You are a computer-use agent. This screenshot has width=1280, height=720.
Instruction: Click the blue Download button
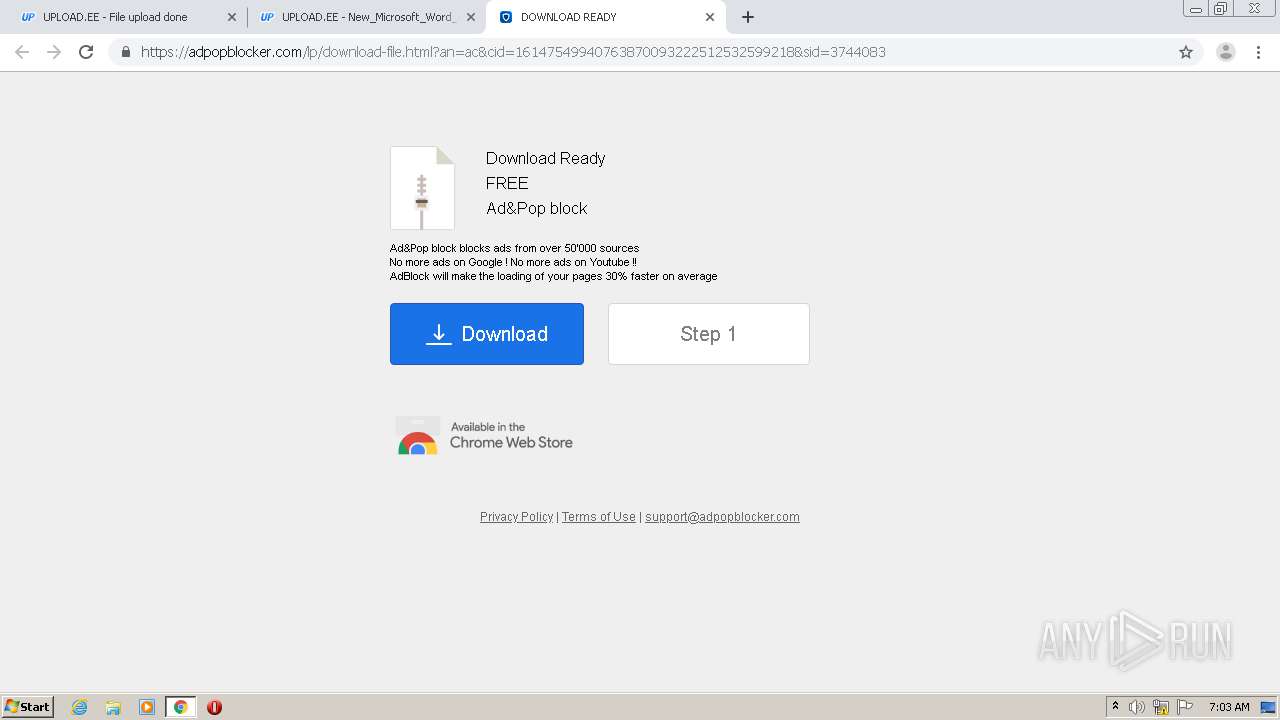point(487,334)
